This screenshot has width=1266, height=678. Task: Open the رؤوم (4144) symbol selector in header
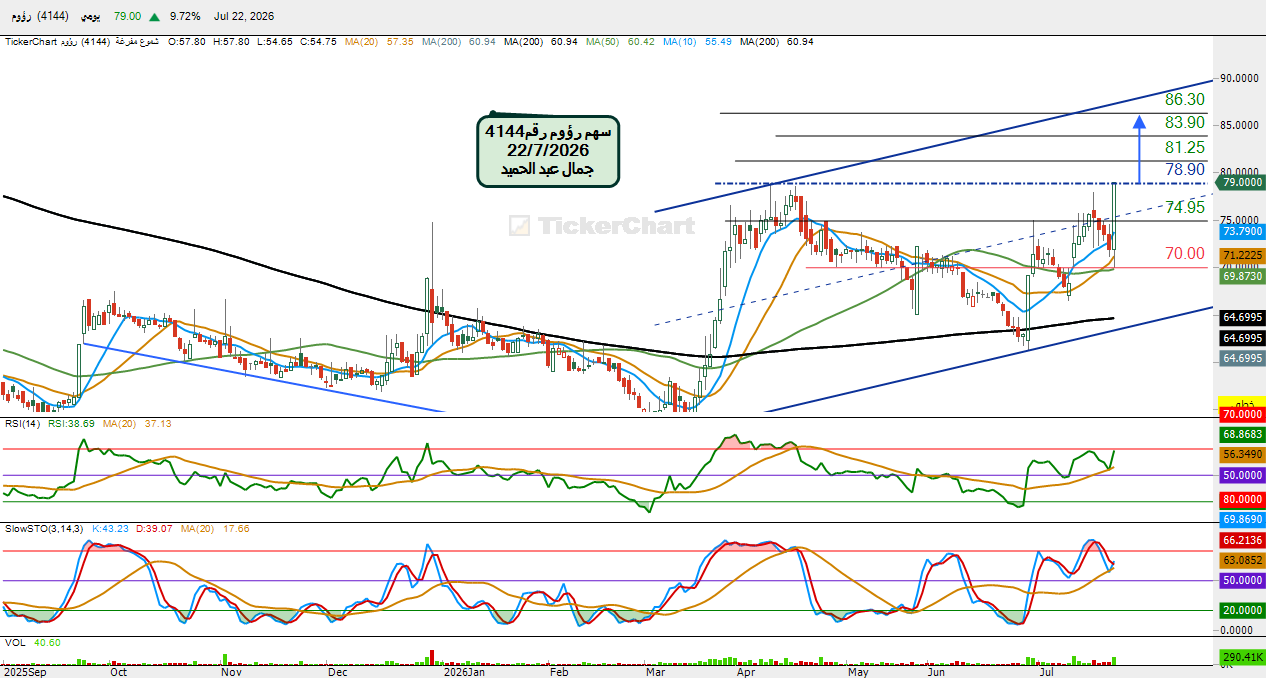[x=36, y=17]
